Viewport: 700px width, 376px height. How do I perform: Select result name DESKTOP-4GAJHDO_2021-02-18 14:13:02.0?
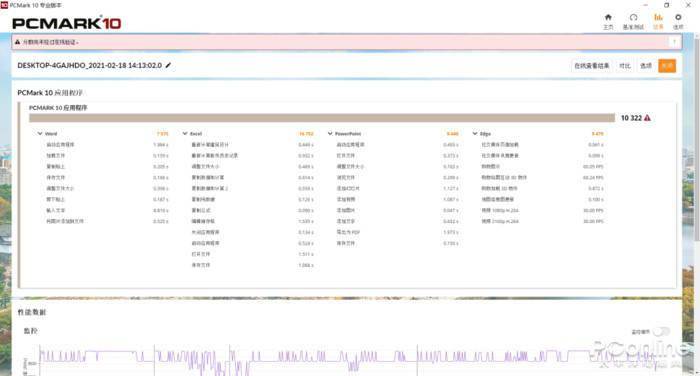[90, 65]
